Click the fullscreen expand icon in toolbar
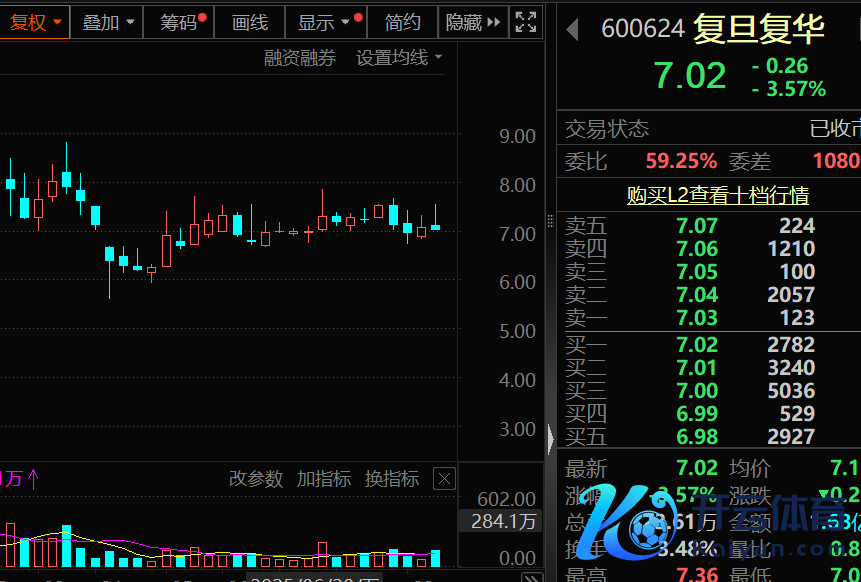 click(x=525, y=22)
